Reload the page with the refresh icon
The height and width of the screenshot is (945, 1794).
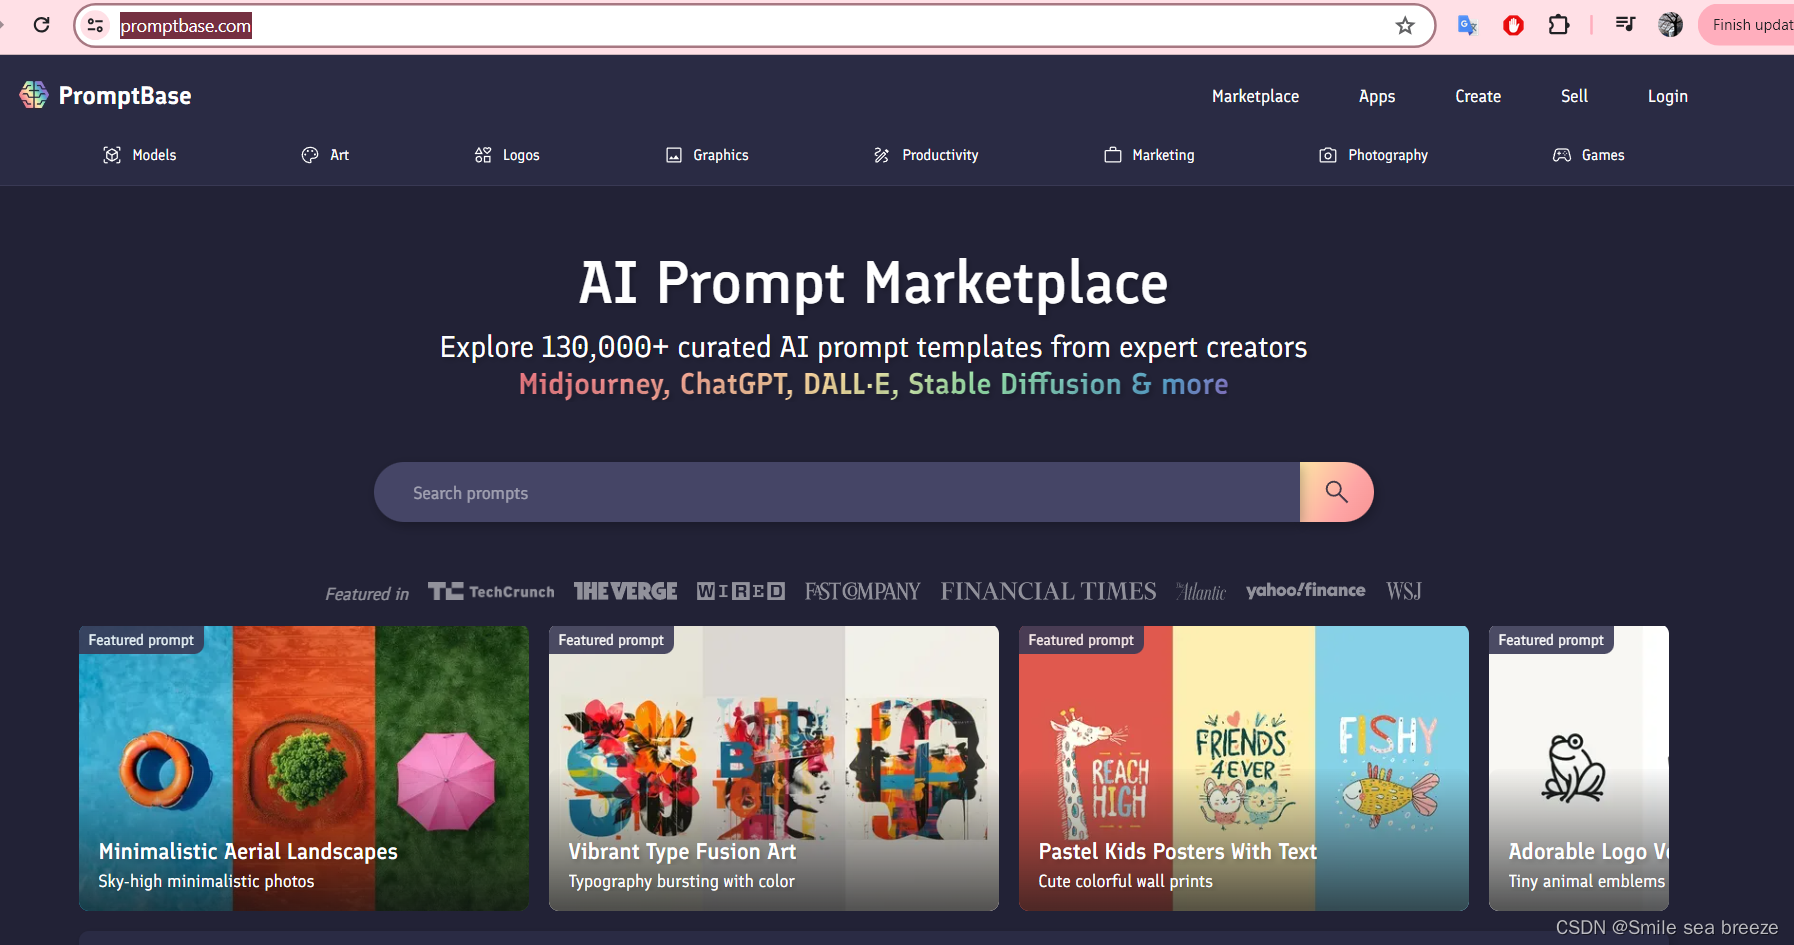tap(41, 25)
